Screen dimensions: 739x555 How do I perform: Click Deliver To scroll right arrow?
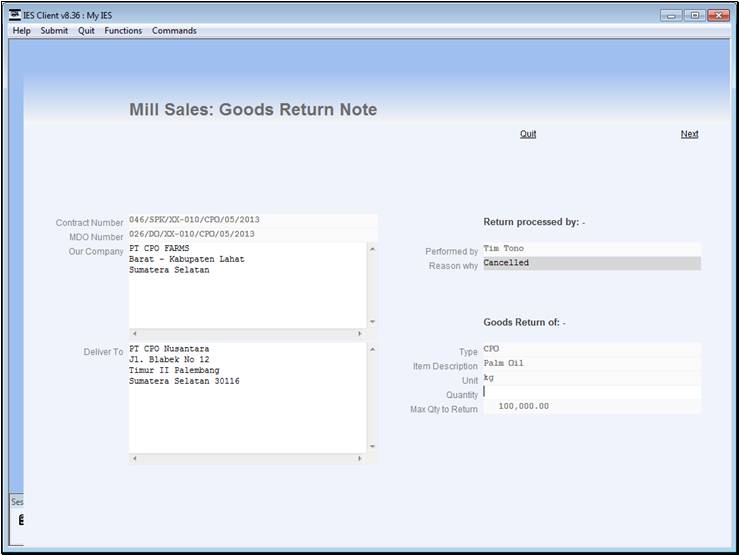click(360, 458)
